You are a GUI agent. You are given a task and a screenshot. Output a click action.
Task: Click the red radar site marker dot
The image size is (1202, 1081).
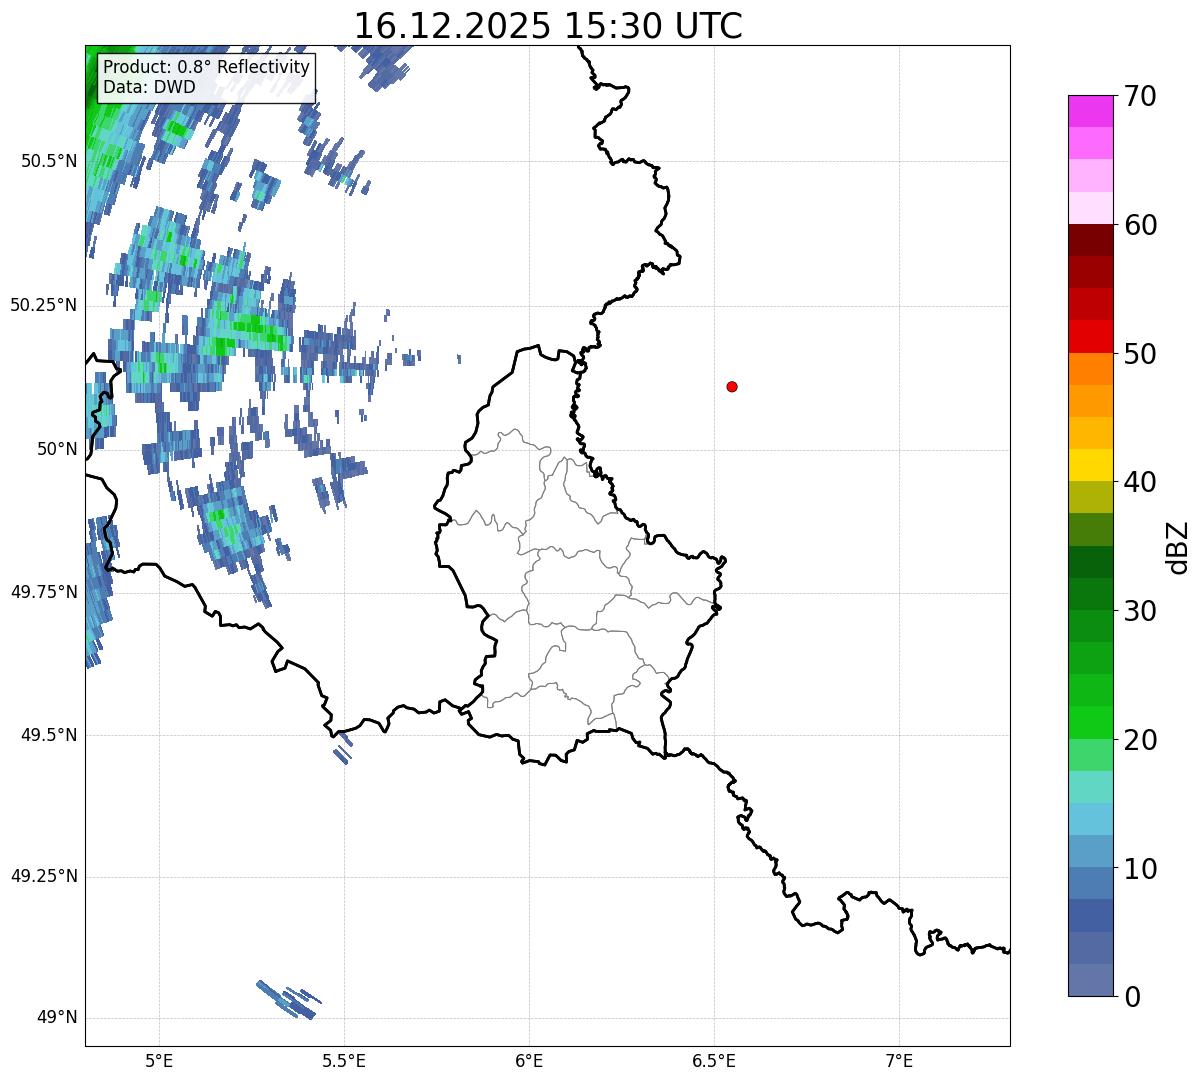732,386
